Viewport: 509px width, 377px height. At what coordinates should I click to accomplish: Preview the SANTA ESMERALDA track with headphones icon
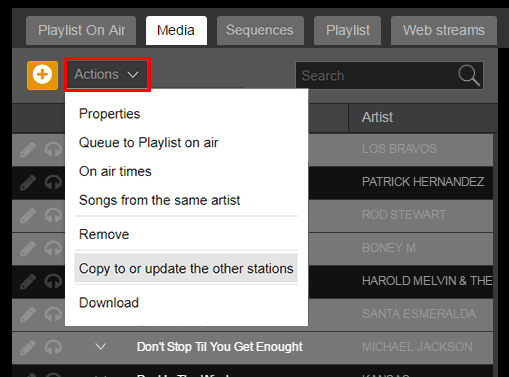coord(53,315)
